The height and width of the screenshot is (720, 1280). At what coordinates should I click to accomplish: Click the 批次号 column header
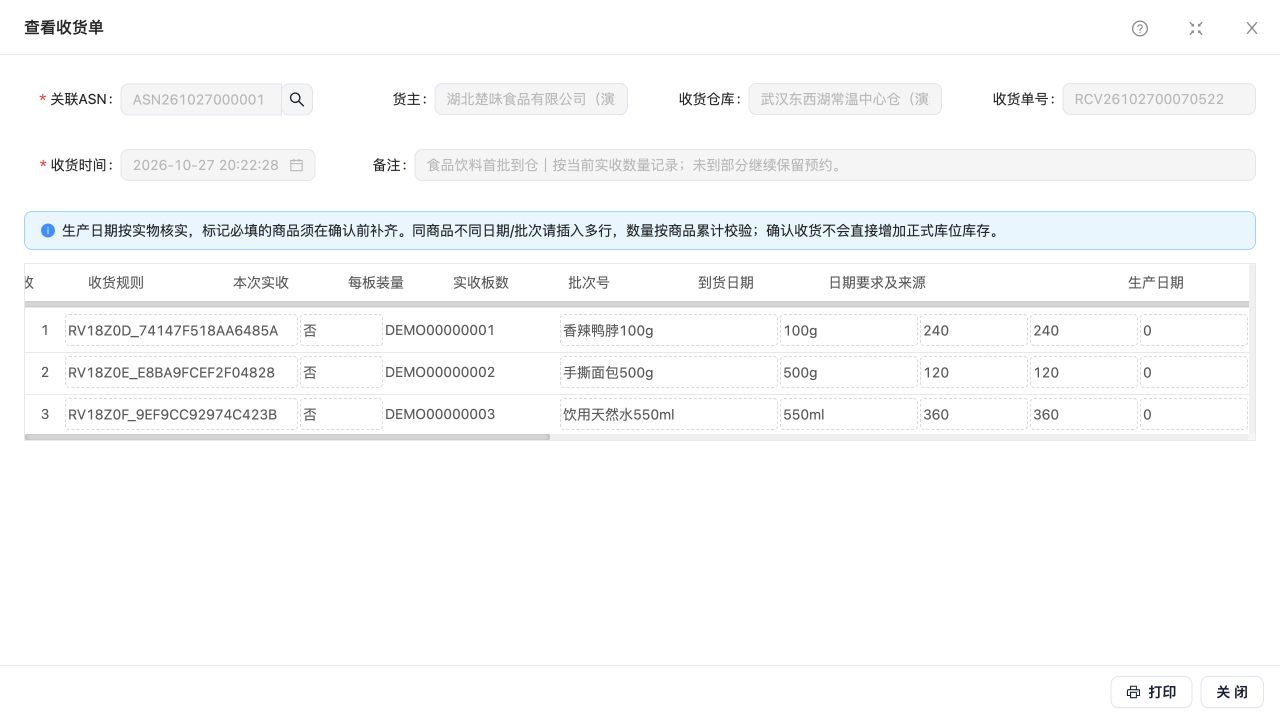(589, 283)
